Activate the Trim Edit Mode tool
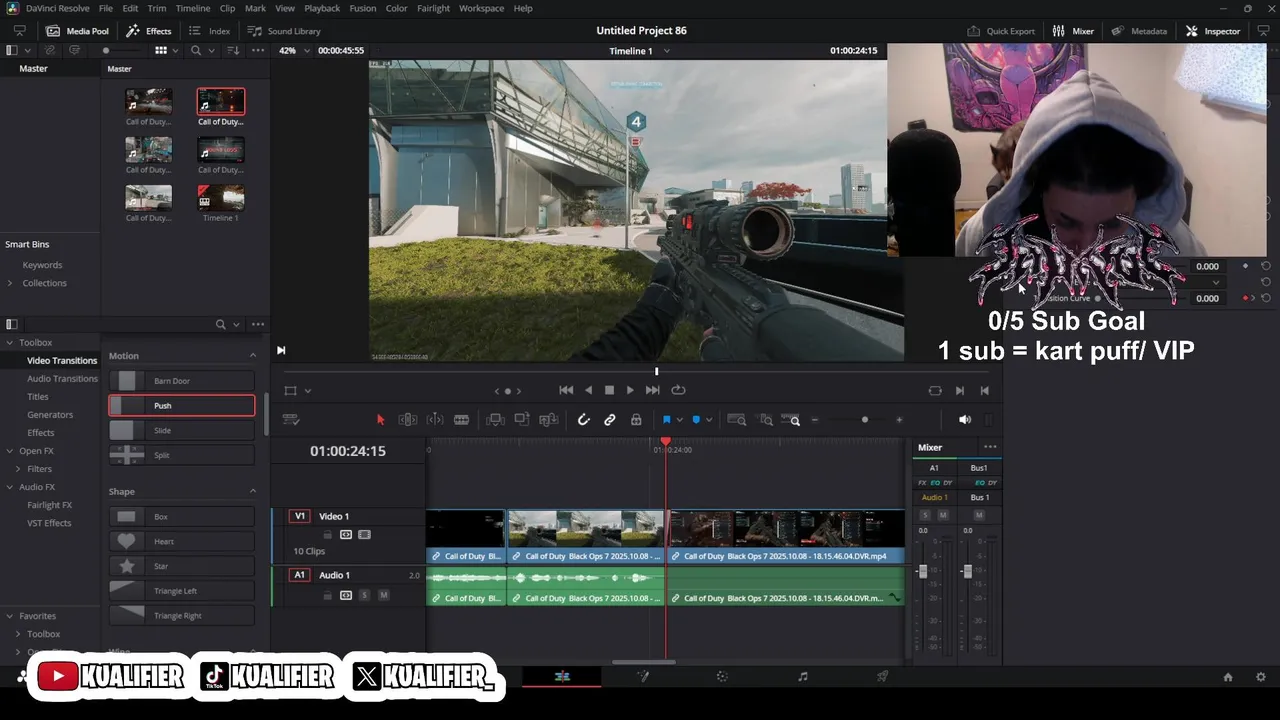Image resolution: width=1280 pixels, height=720 pixels. [408, 420]
